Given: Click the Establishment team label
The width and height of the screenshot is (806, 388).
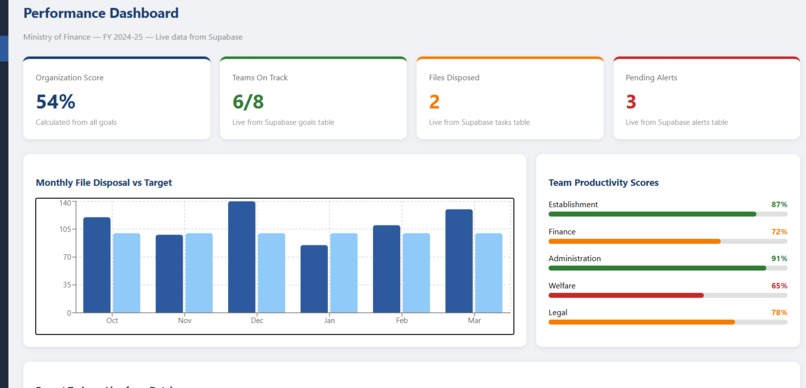Looking at the screenshot, I should pyautogui.click(x=573, y=205).
